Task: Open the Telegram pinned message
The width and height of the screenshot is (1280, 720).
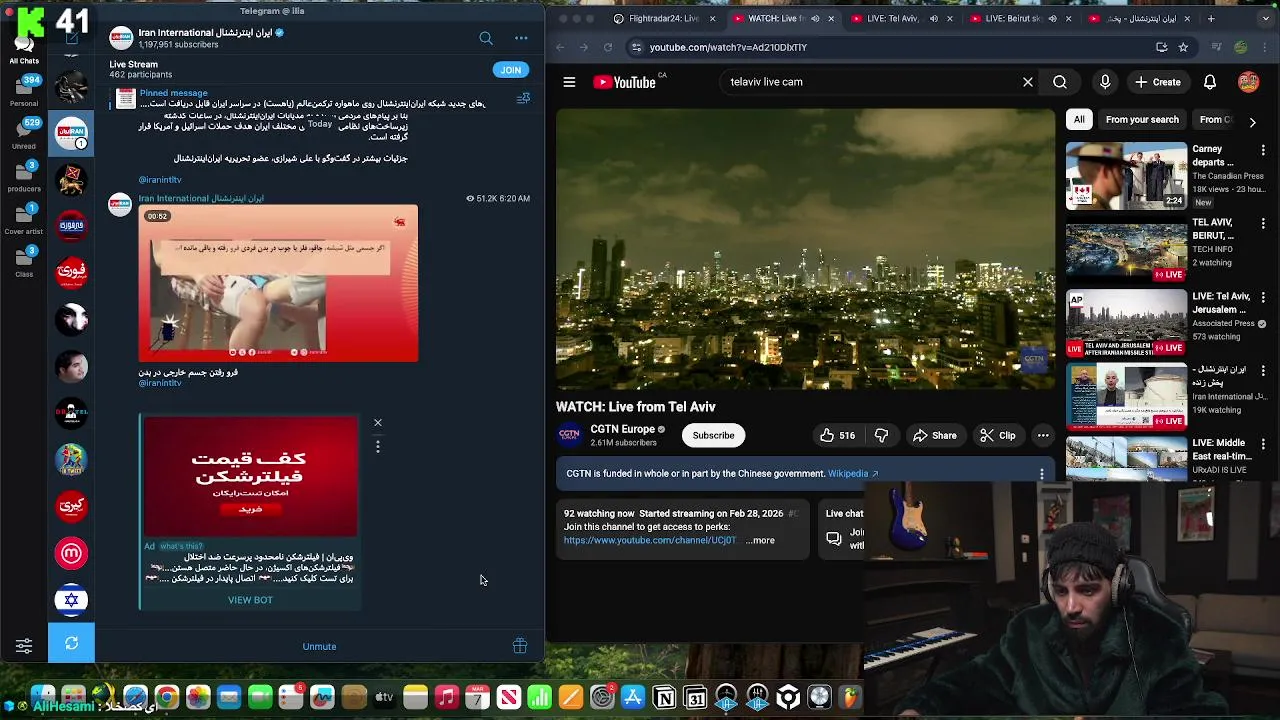Action: [x=310, y=98]
